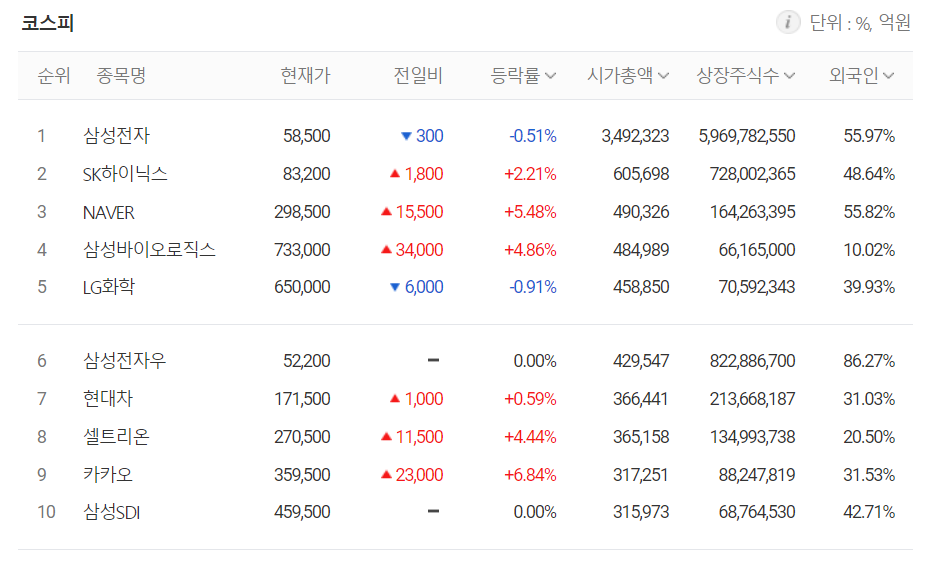Click market cap value 605,698

641,174
